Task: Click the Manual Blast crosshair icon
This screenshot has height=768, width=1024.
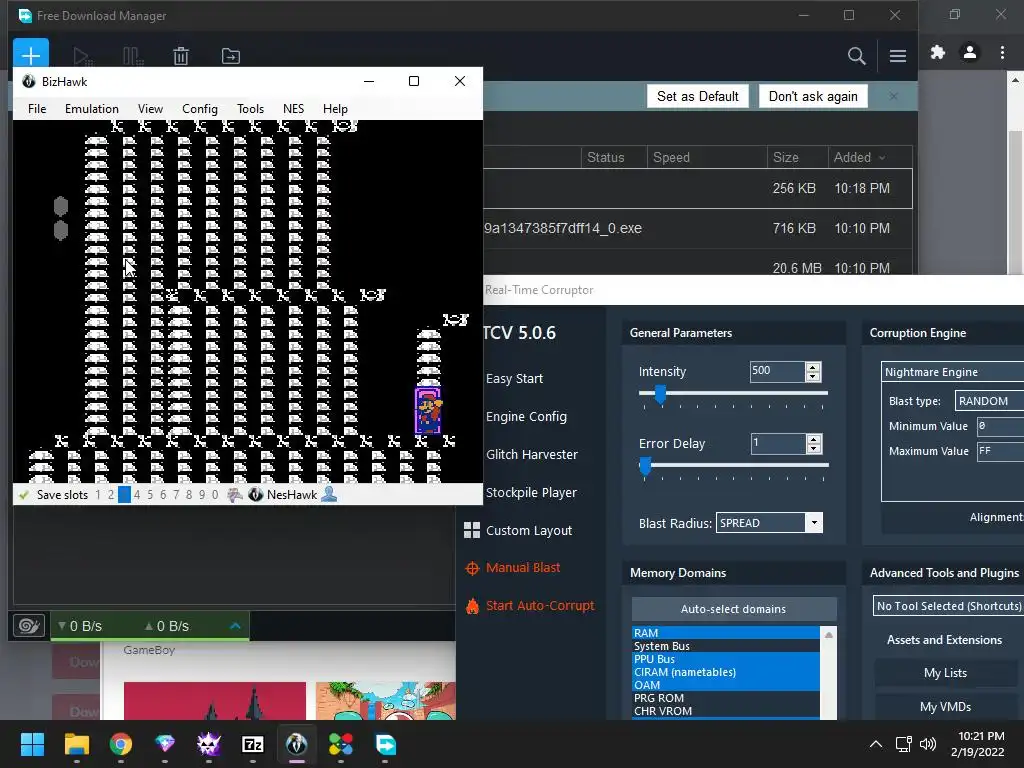Action: click(x=472, y=568)
